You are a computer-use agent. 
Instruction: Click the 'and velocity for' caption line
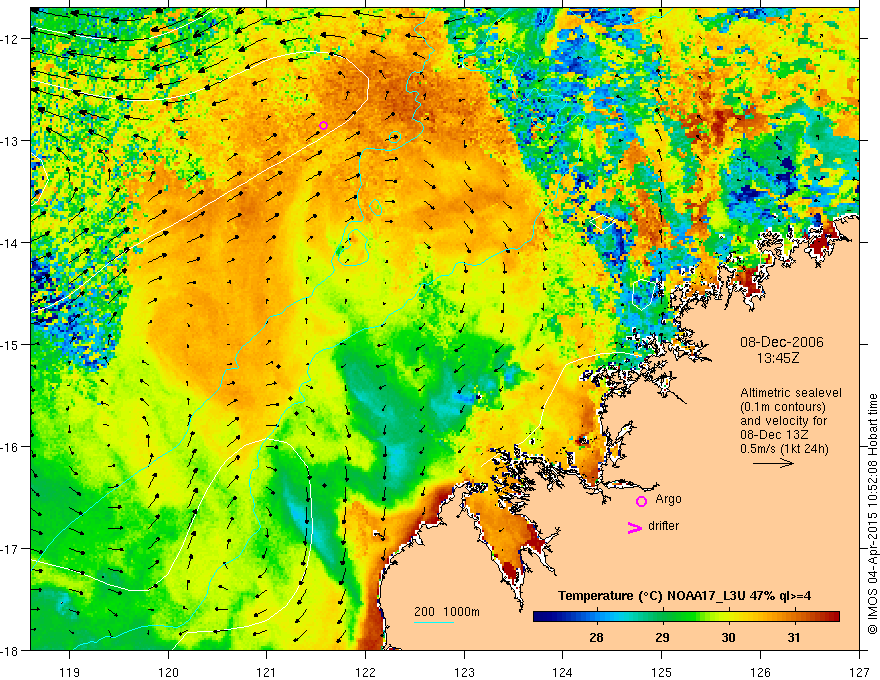pos(783,421)
